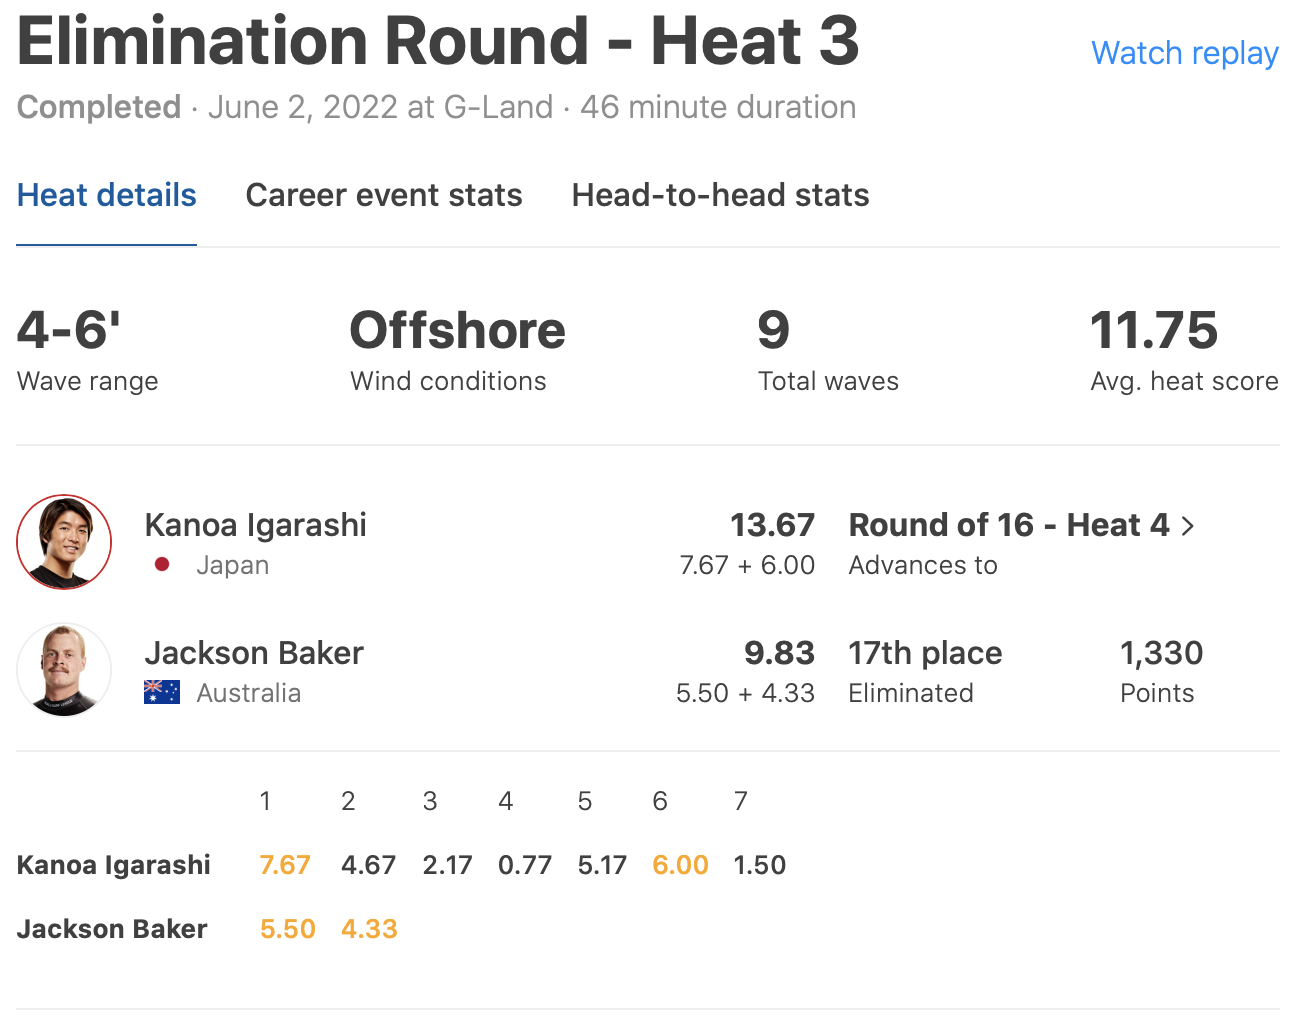Select Igarashi's 7.67 wave score
This screenshot has width=1306, height=1018.
tap(285, 865)
